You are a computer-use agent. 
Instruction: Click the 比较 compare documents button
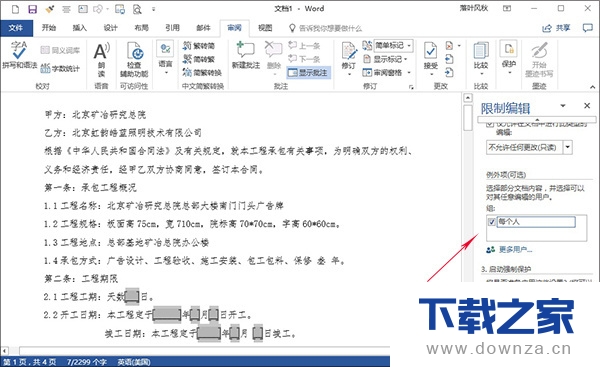click(481, 57)
